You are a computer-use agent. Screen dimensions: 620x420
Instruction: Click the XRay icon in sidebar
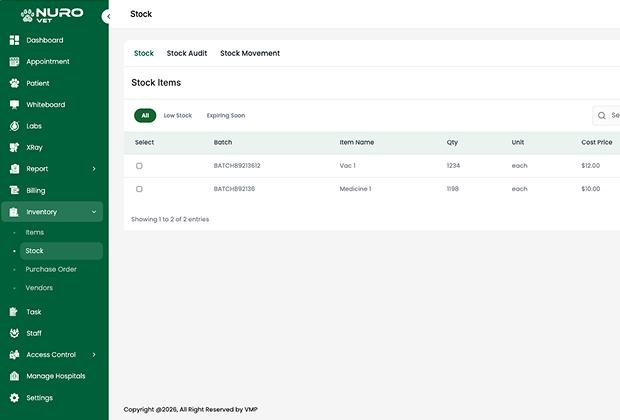pyautogui.click(x=14, y=147)
